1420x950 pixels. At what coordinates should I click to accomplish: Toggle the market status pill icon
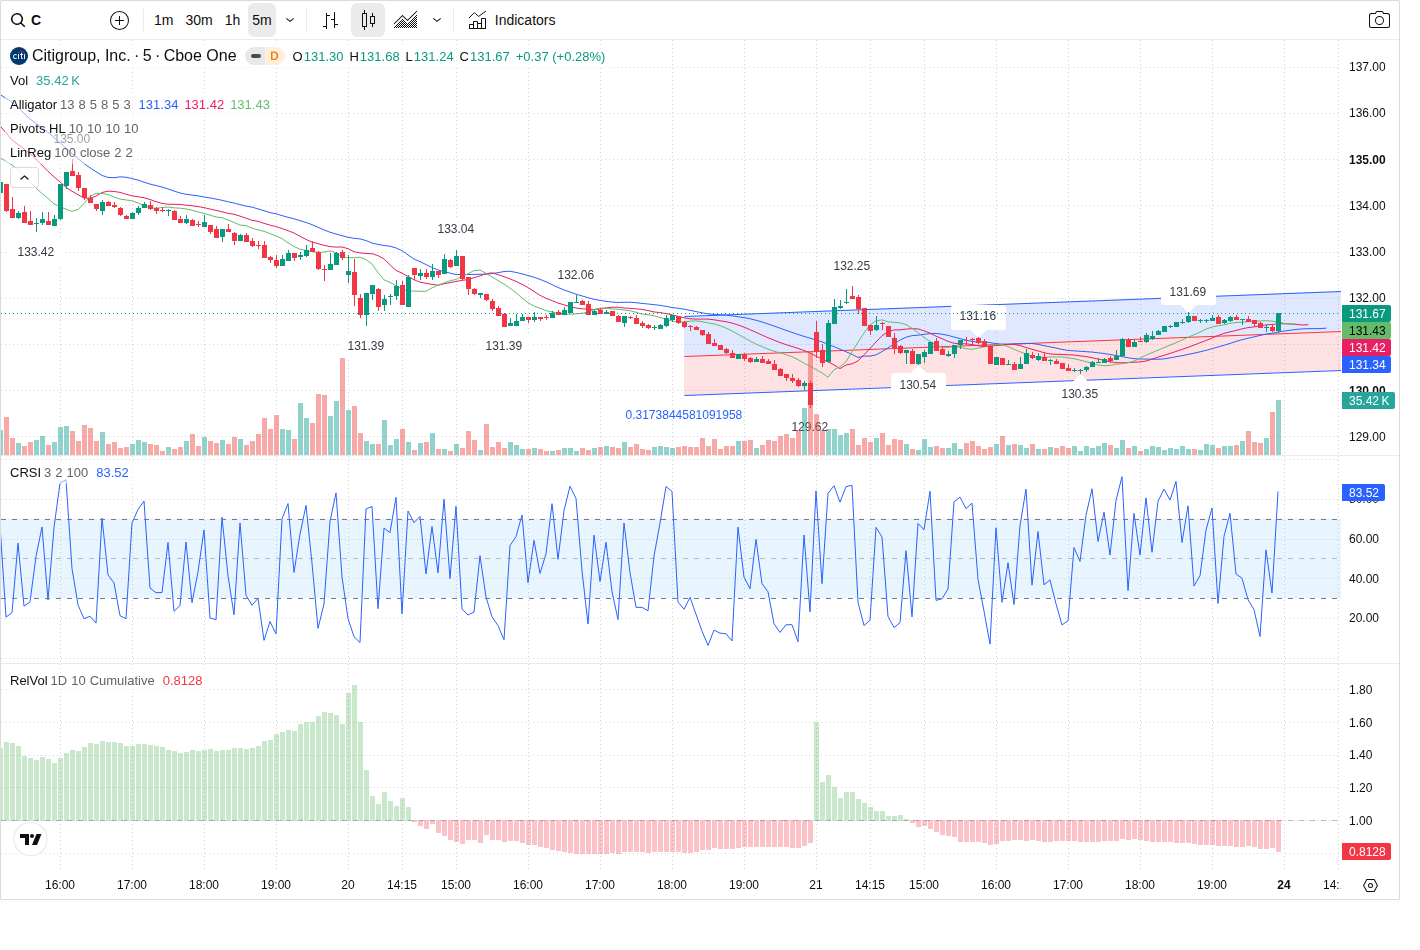[x=256, y=56]
